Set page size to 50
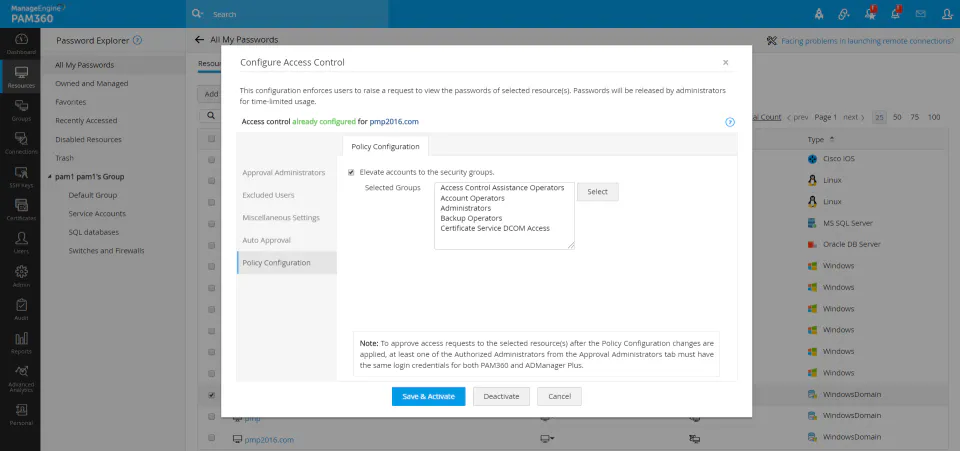Image resolution: width=960 pixels, height=451 pixels. [897, 117]
